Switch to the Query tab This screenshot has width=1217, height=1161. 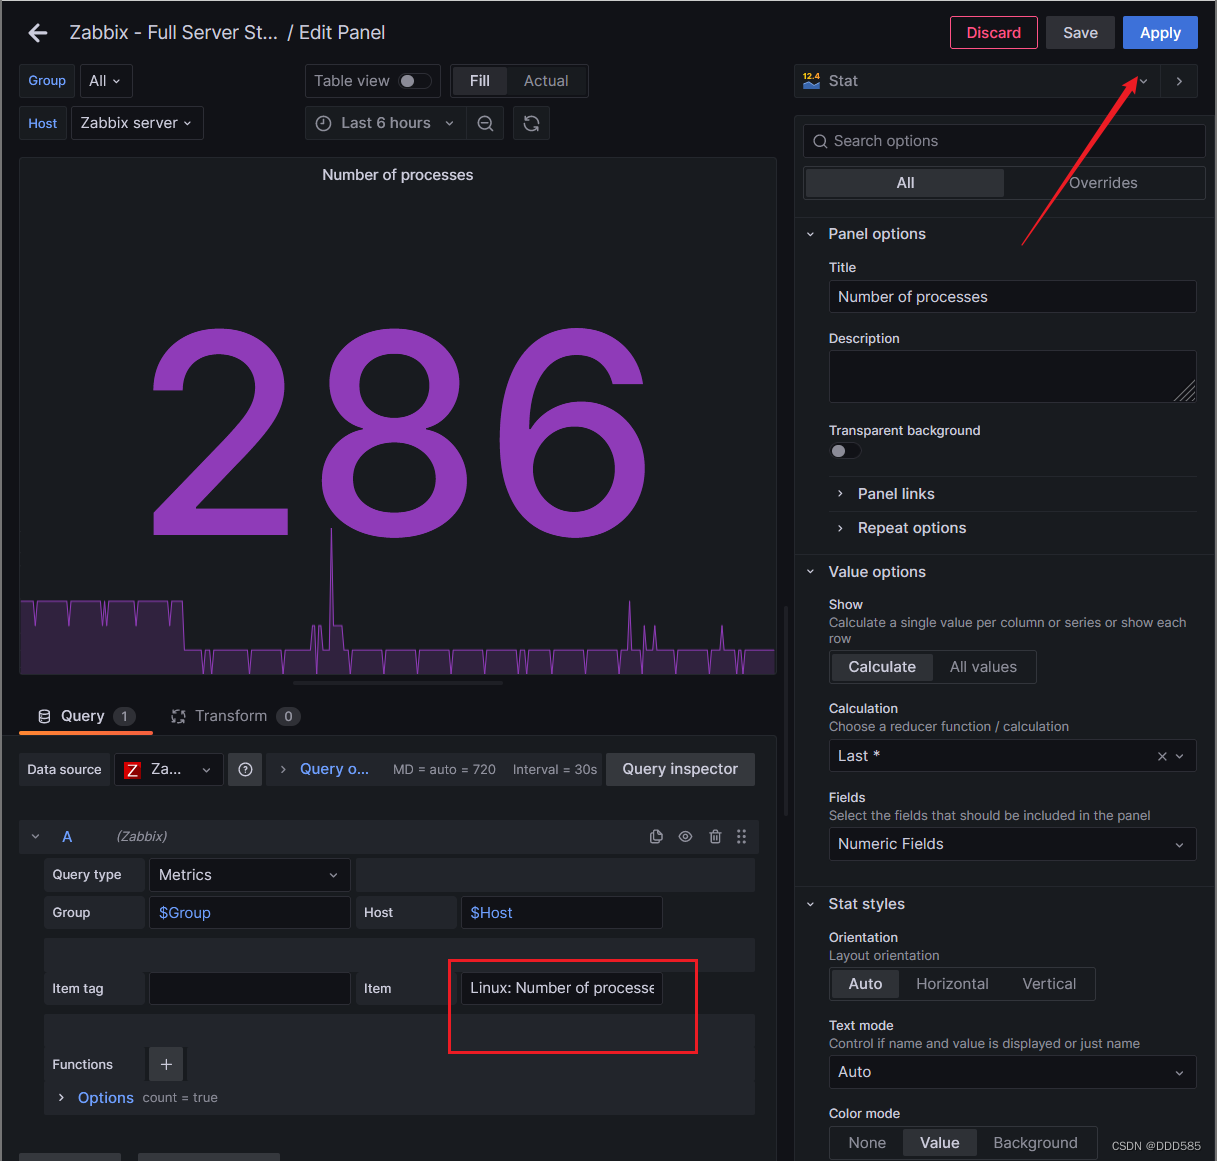tap(85, 716)
